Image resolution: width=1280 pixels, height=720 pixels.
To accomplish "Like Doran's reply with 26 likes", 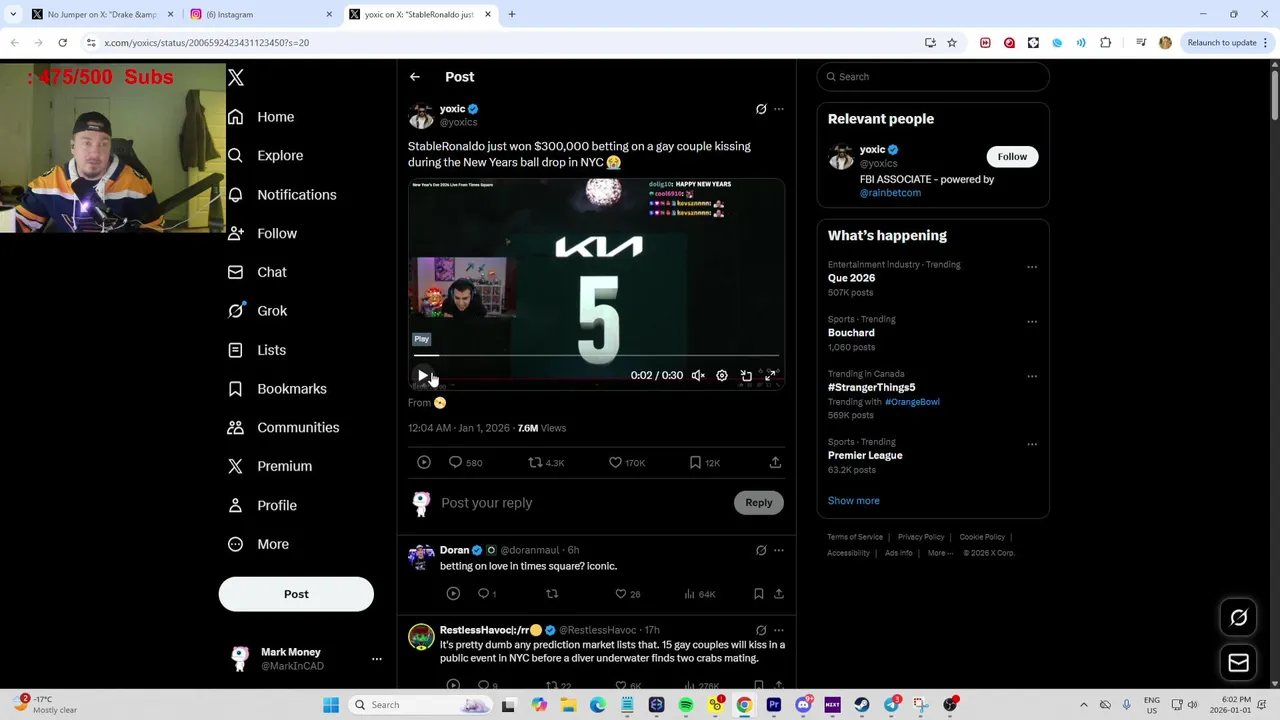I will tap(621, 594).
